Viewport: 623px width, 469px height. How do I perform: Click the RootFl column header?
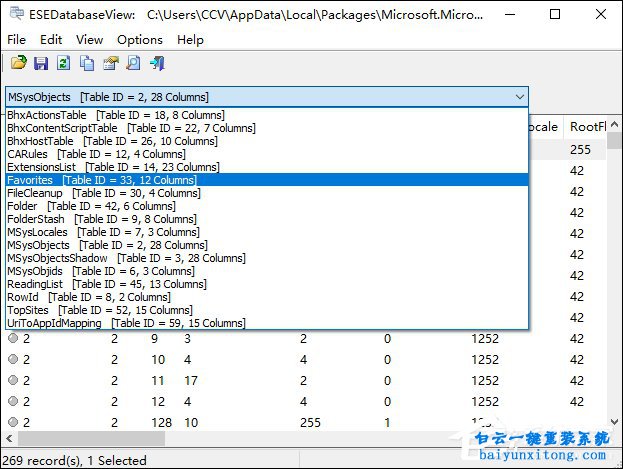[x=586, y=127]
